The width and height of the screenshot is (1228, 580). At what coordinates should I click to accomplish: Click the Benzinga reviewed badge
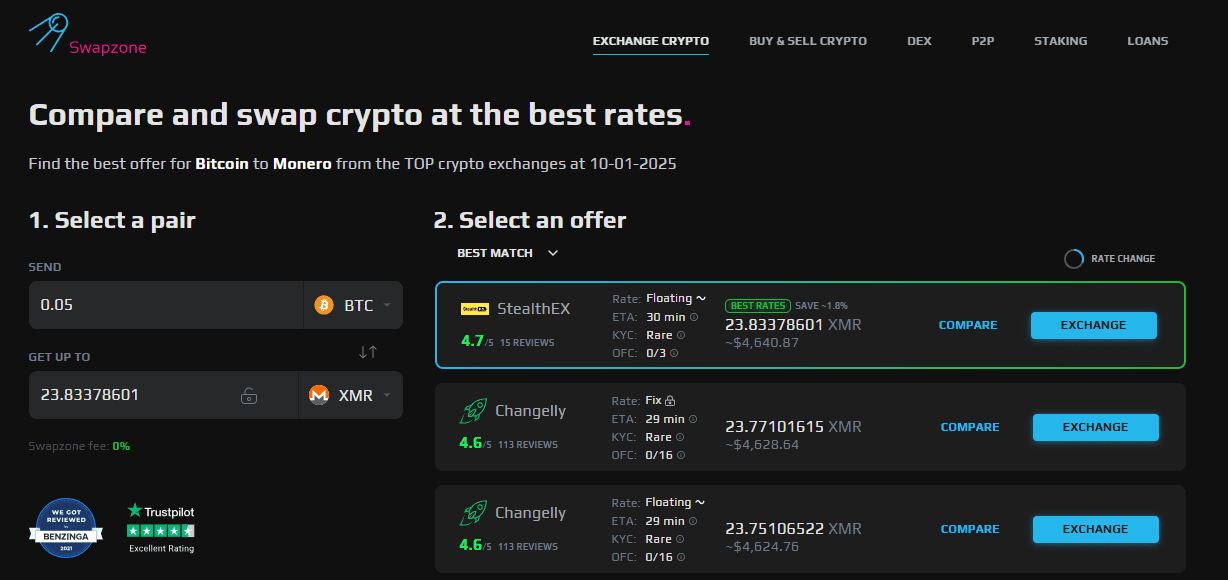coord(65,527)
